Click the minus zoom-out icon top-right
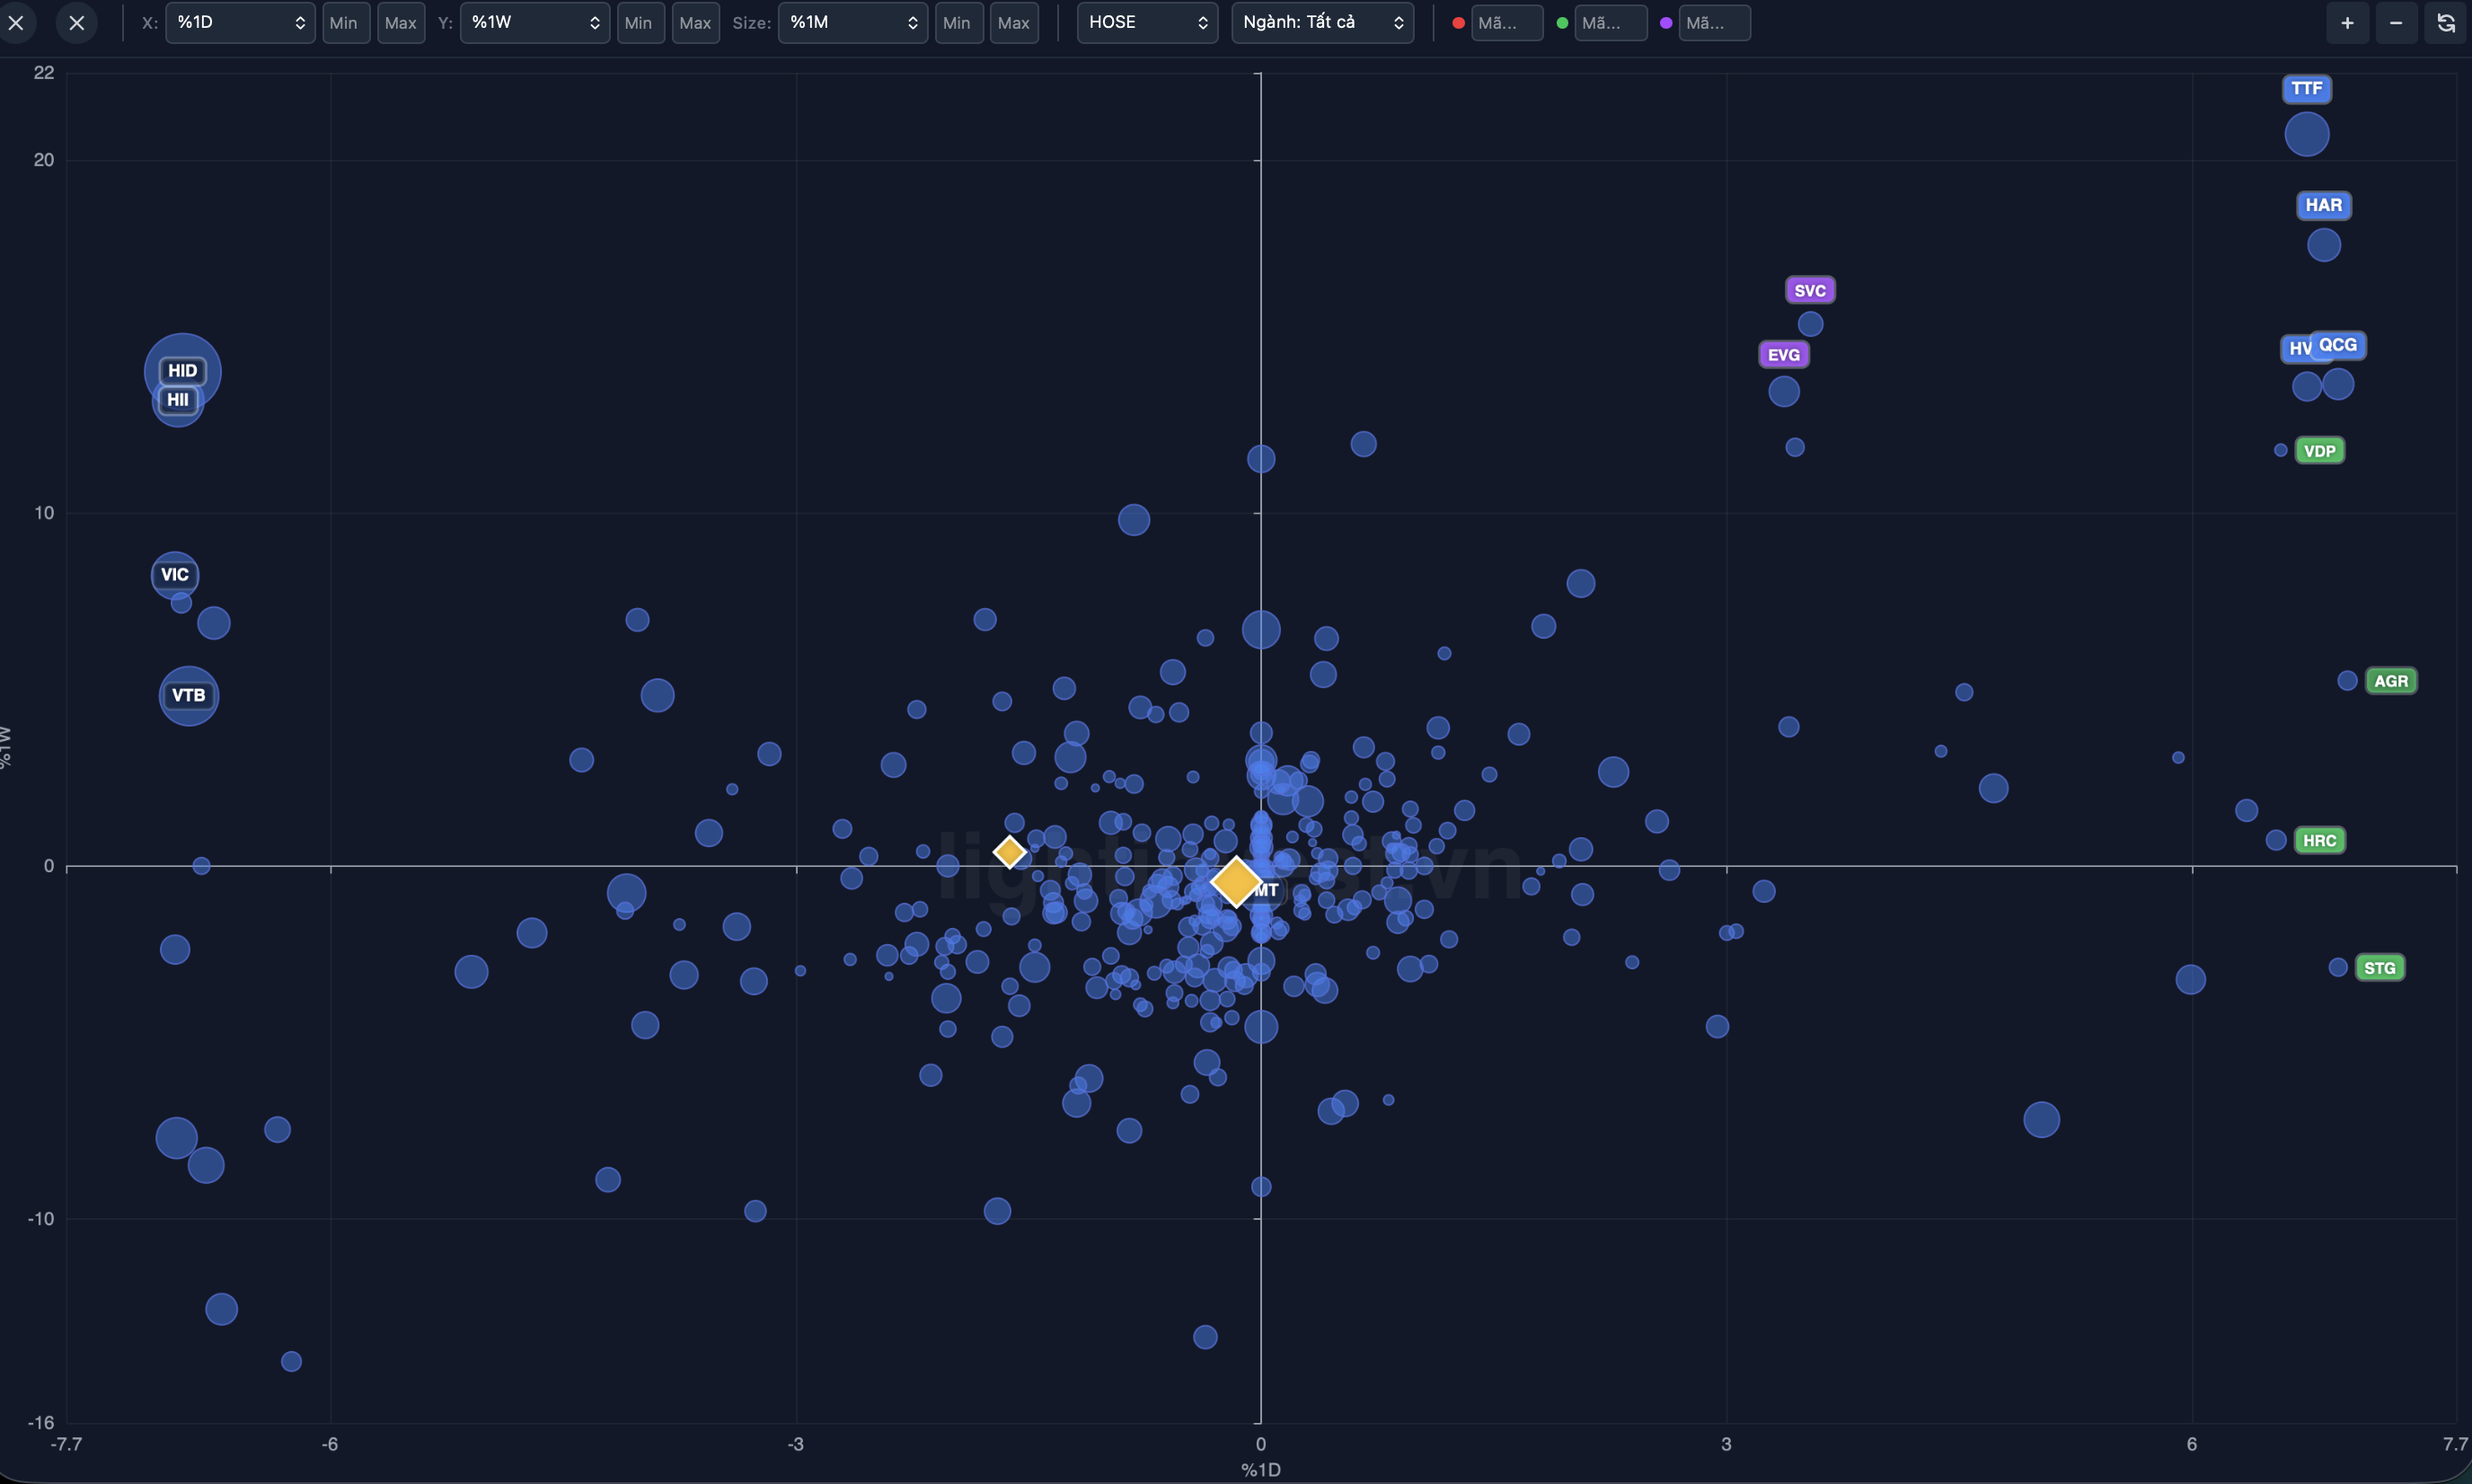Screen dimensions: 2472x1484 pos(2397,22)
